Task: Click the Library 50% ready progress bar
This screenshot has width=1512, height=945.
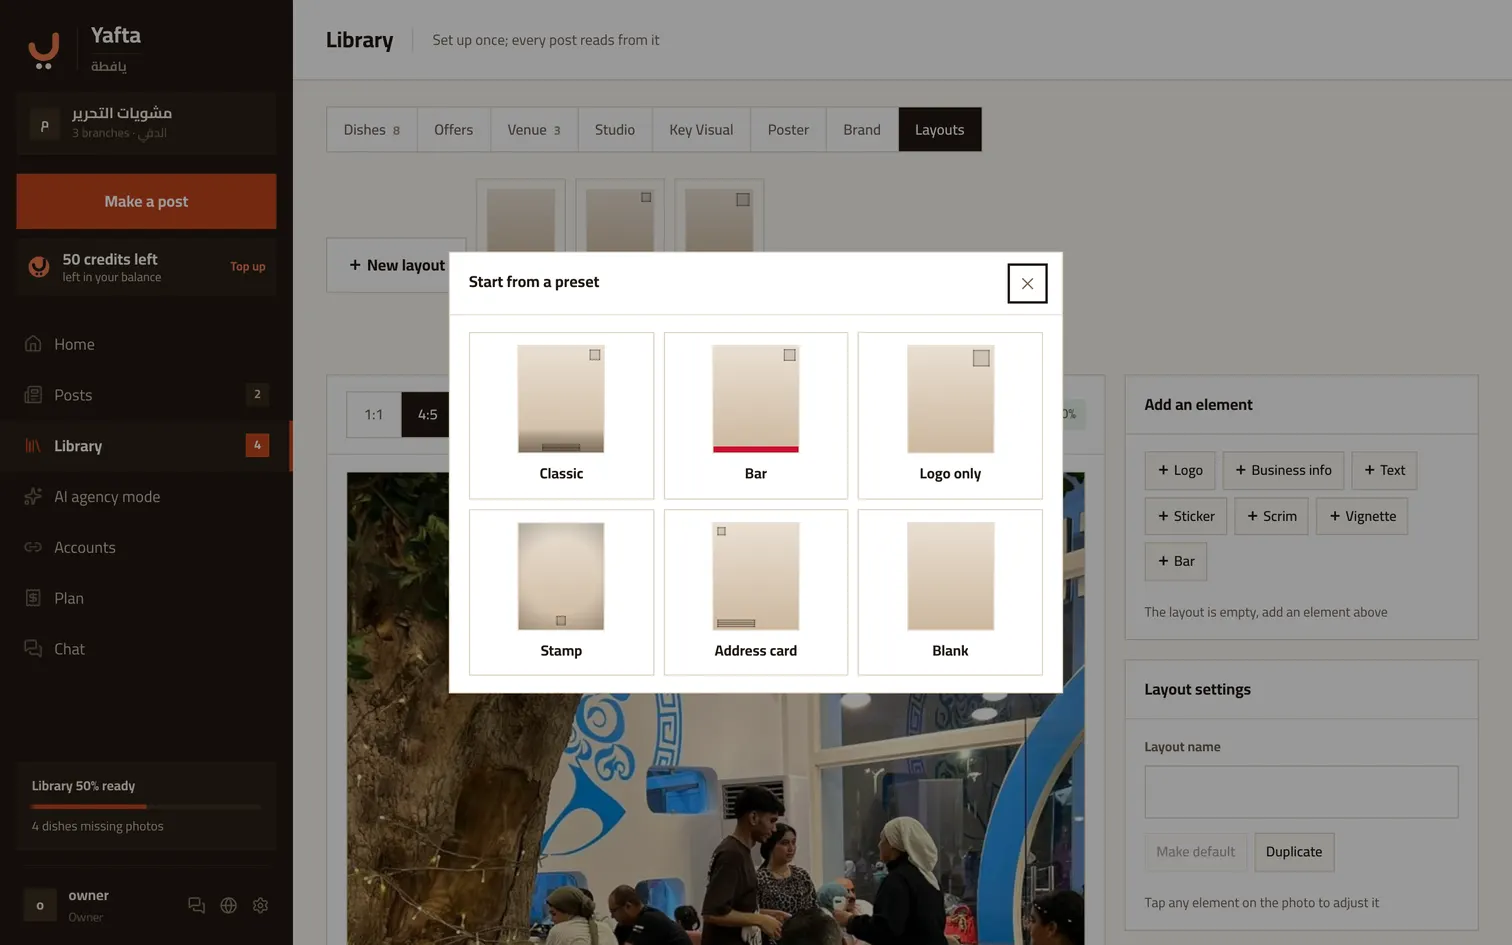Action: click(146, 806)
